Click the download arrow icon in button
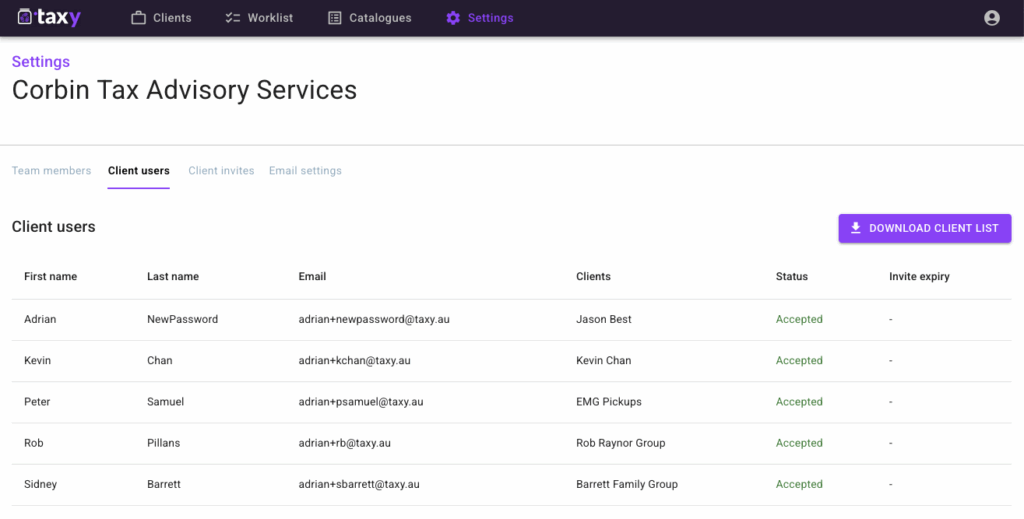The height and width of the screenshot is (519, 1024). 855,228
